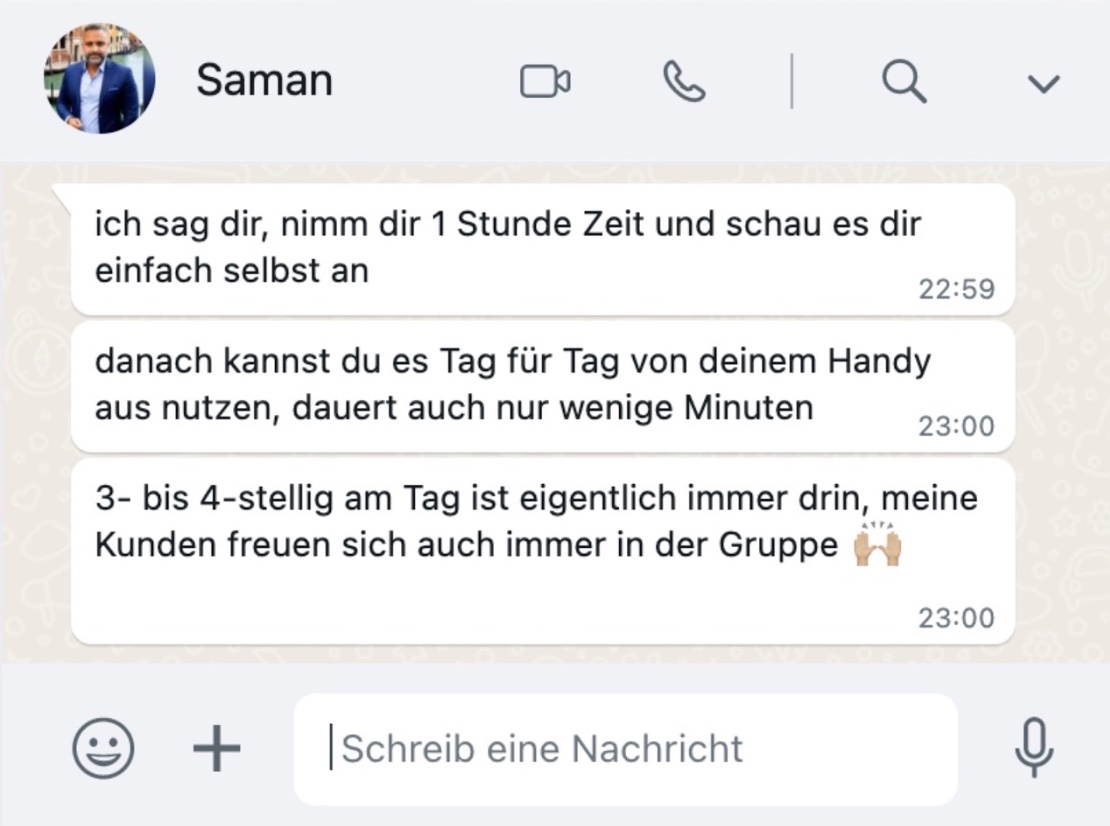Viewport: 1110px width, 826px height.
Task: Start a video call with Saman
Action: [x=545, y=81]
